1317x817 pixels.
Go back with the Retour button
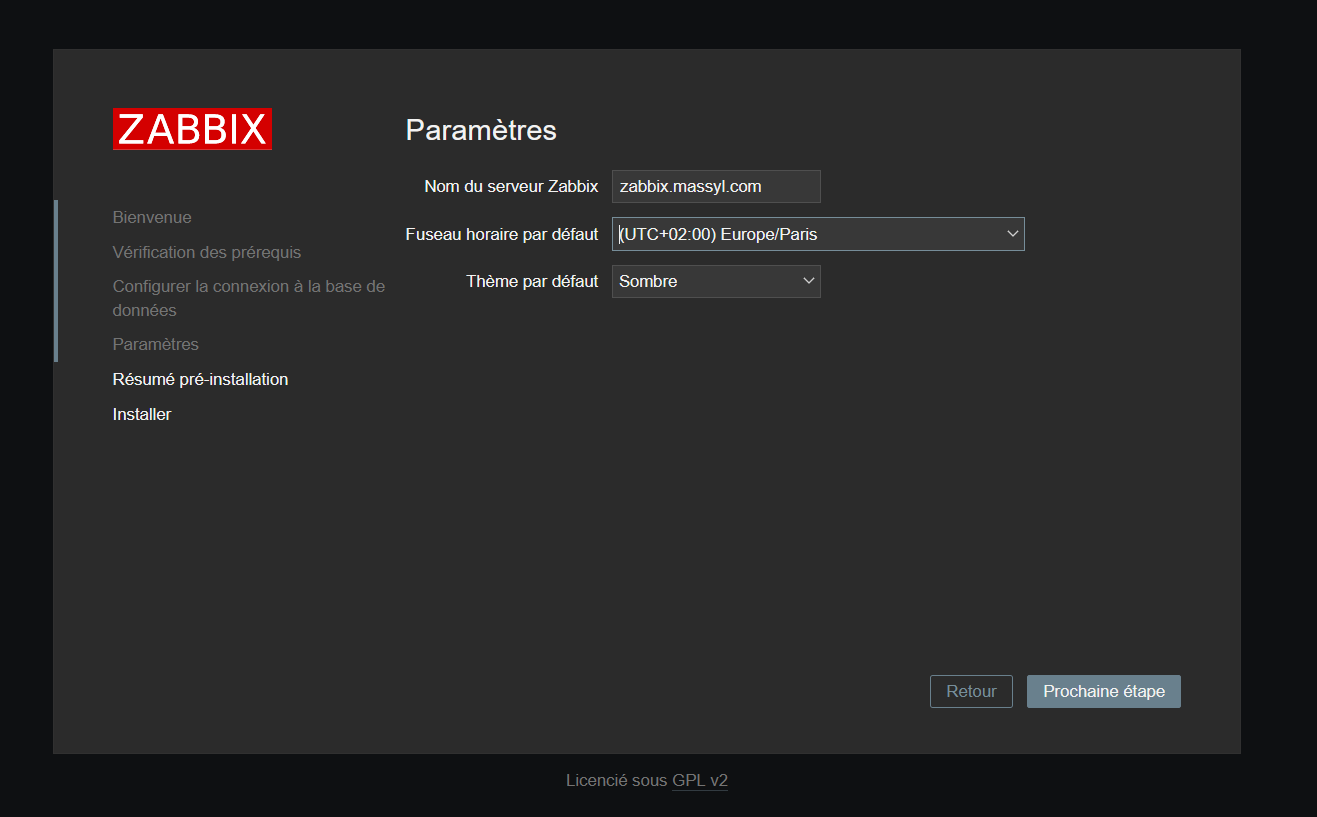coord(971,691)
